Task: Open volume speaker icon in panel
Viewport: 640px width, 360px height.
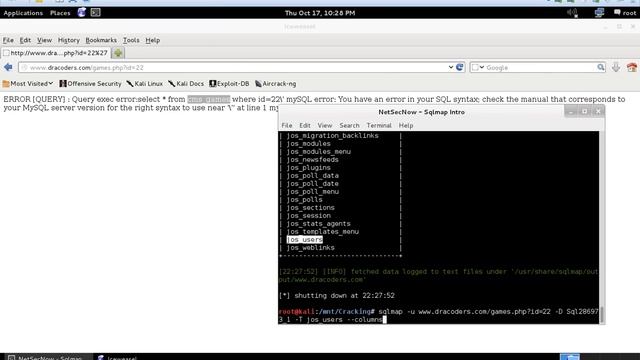Action: click(572, 13)
